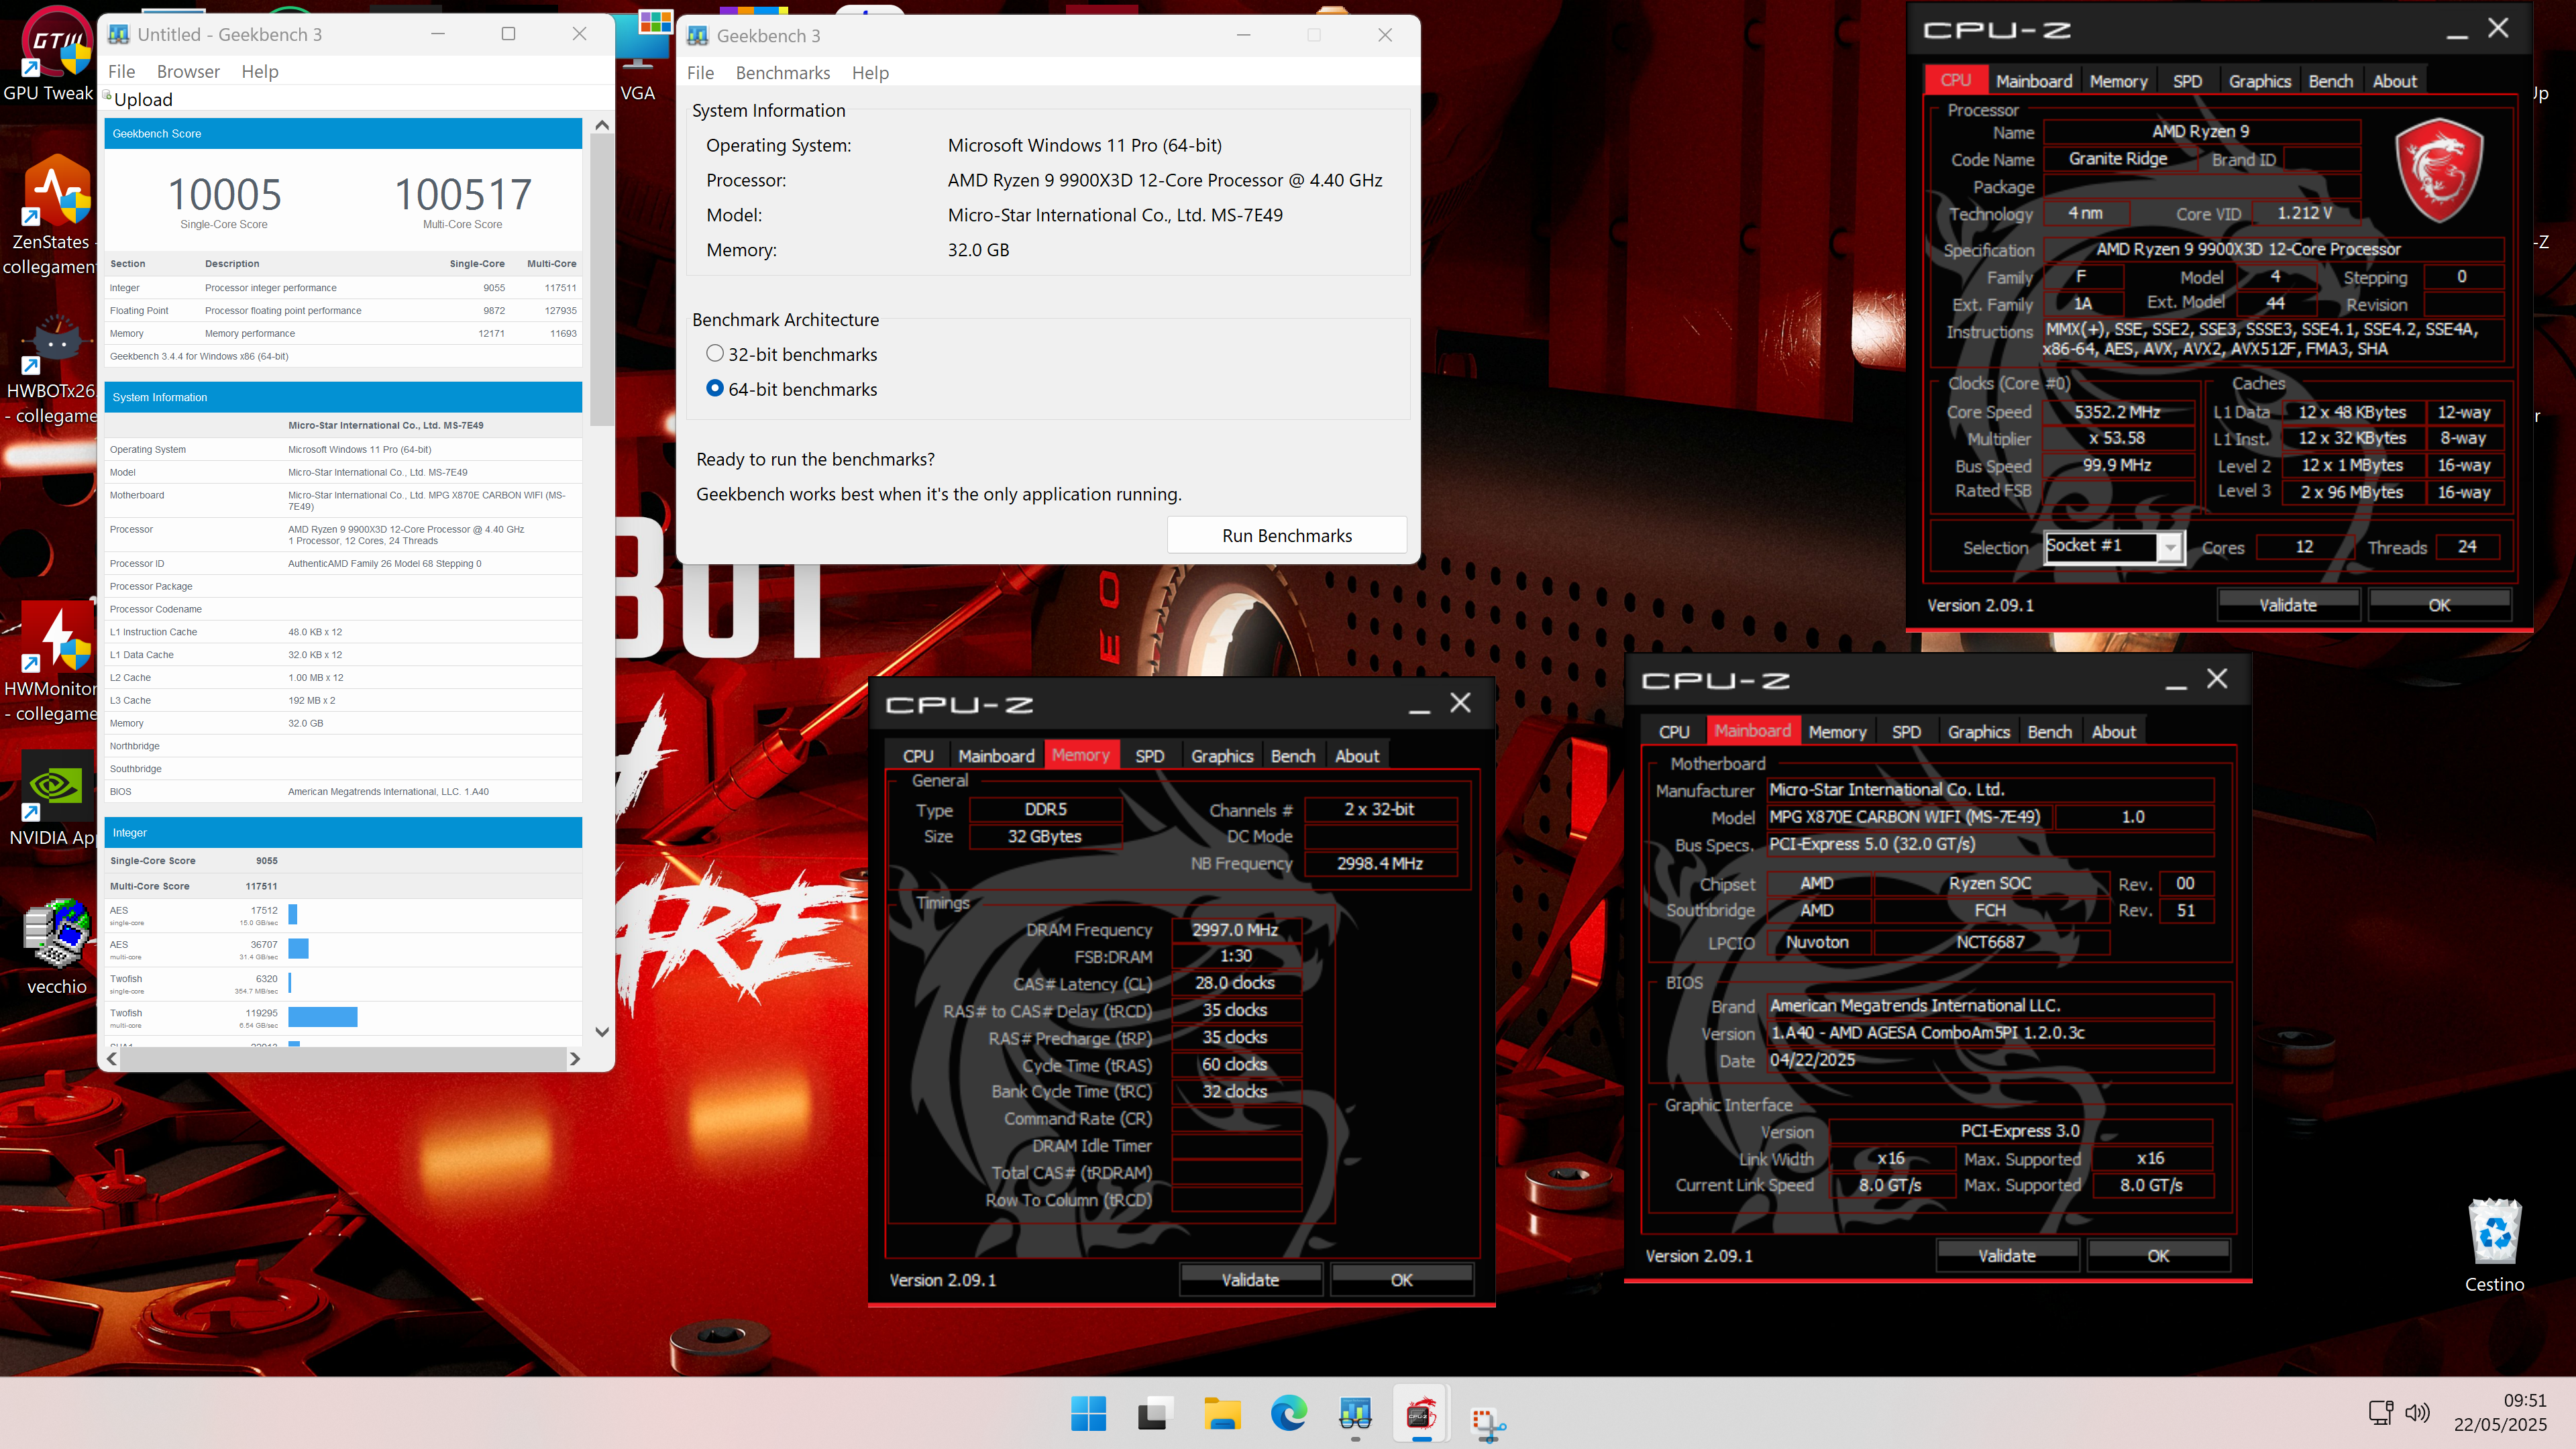
Task: Click the MSI dragon logo in CPU-Z
Action: [x=2439, y=170]
